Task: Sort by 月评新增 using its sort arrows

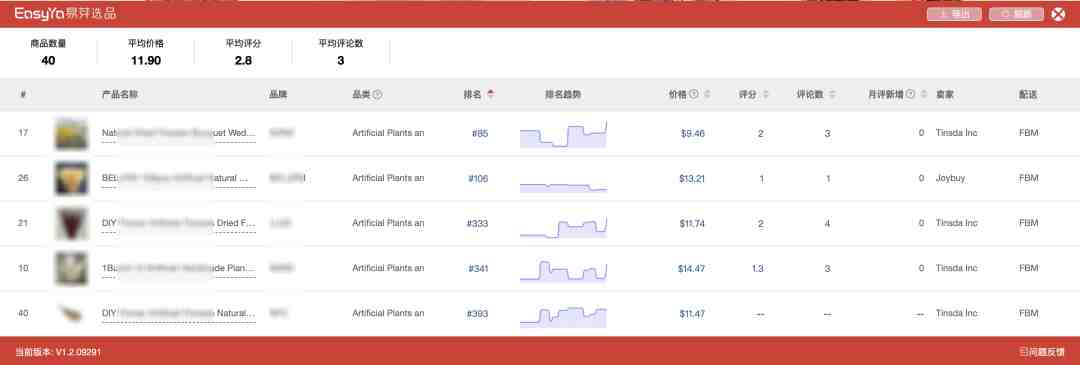Action: click(x=923, y=94)
